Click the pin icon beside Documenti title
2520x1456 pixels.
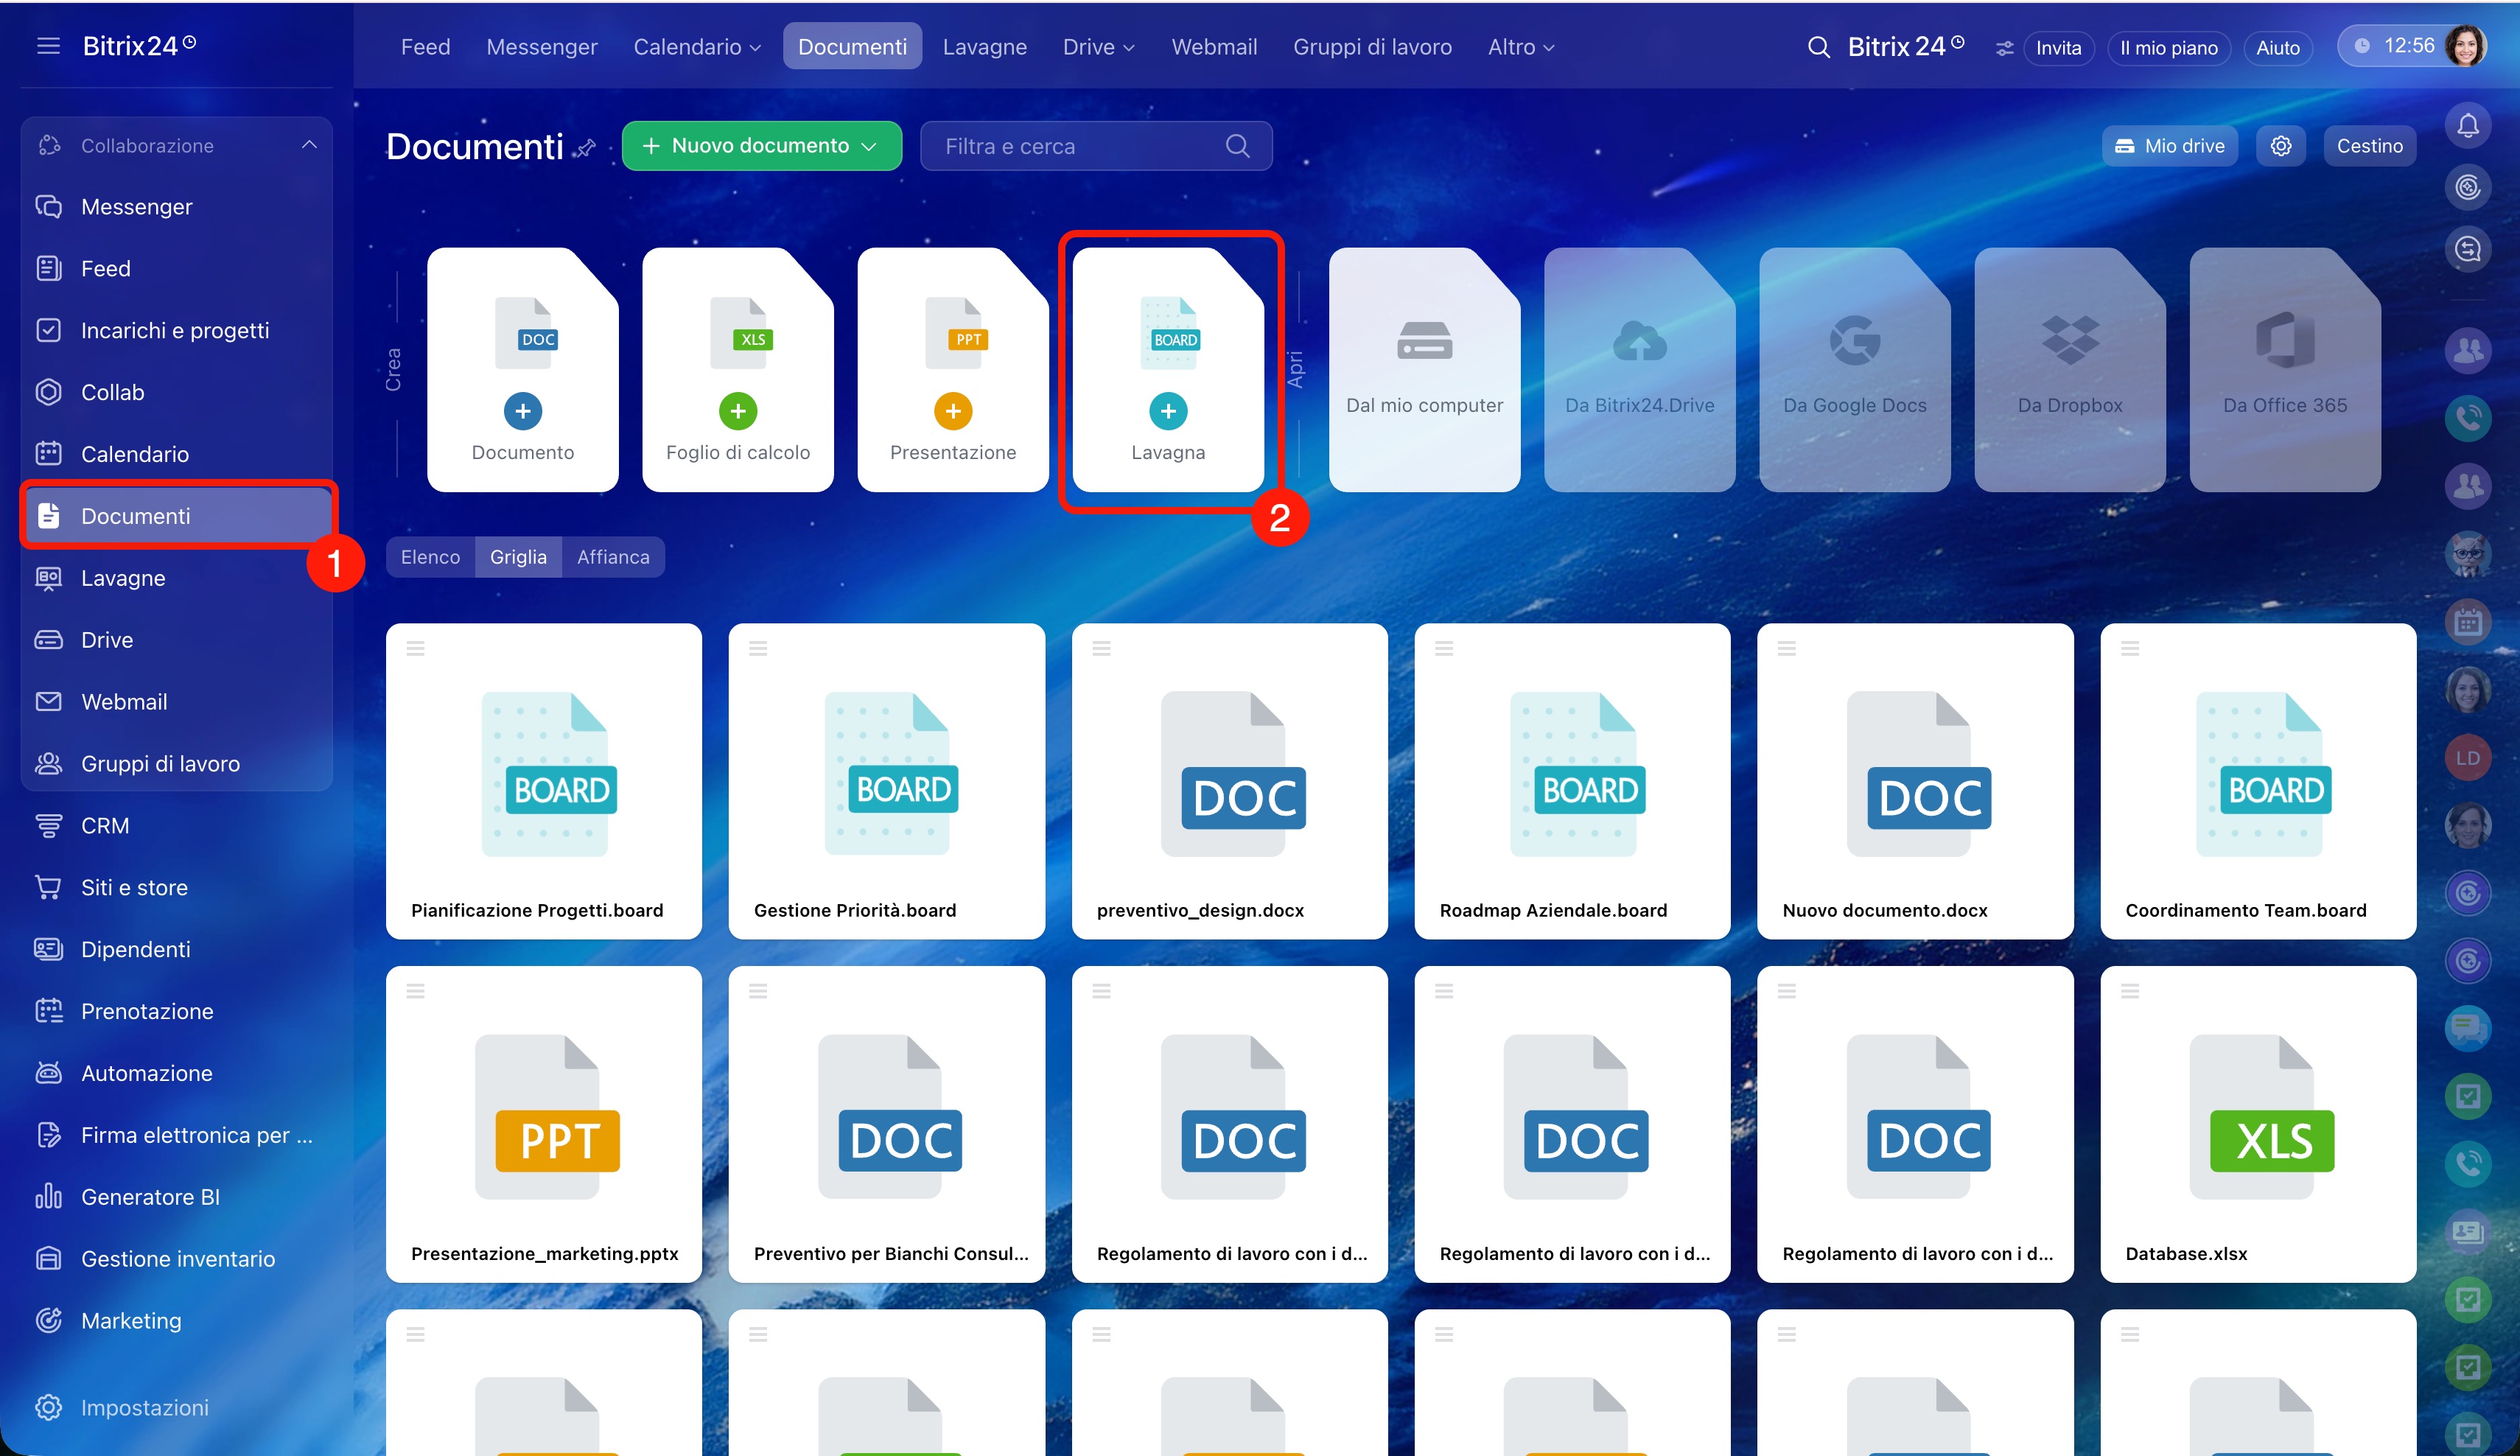586,148
